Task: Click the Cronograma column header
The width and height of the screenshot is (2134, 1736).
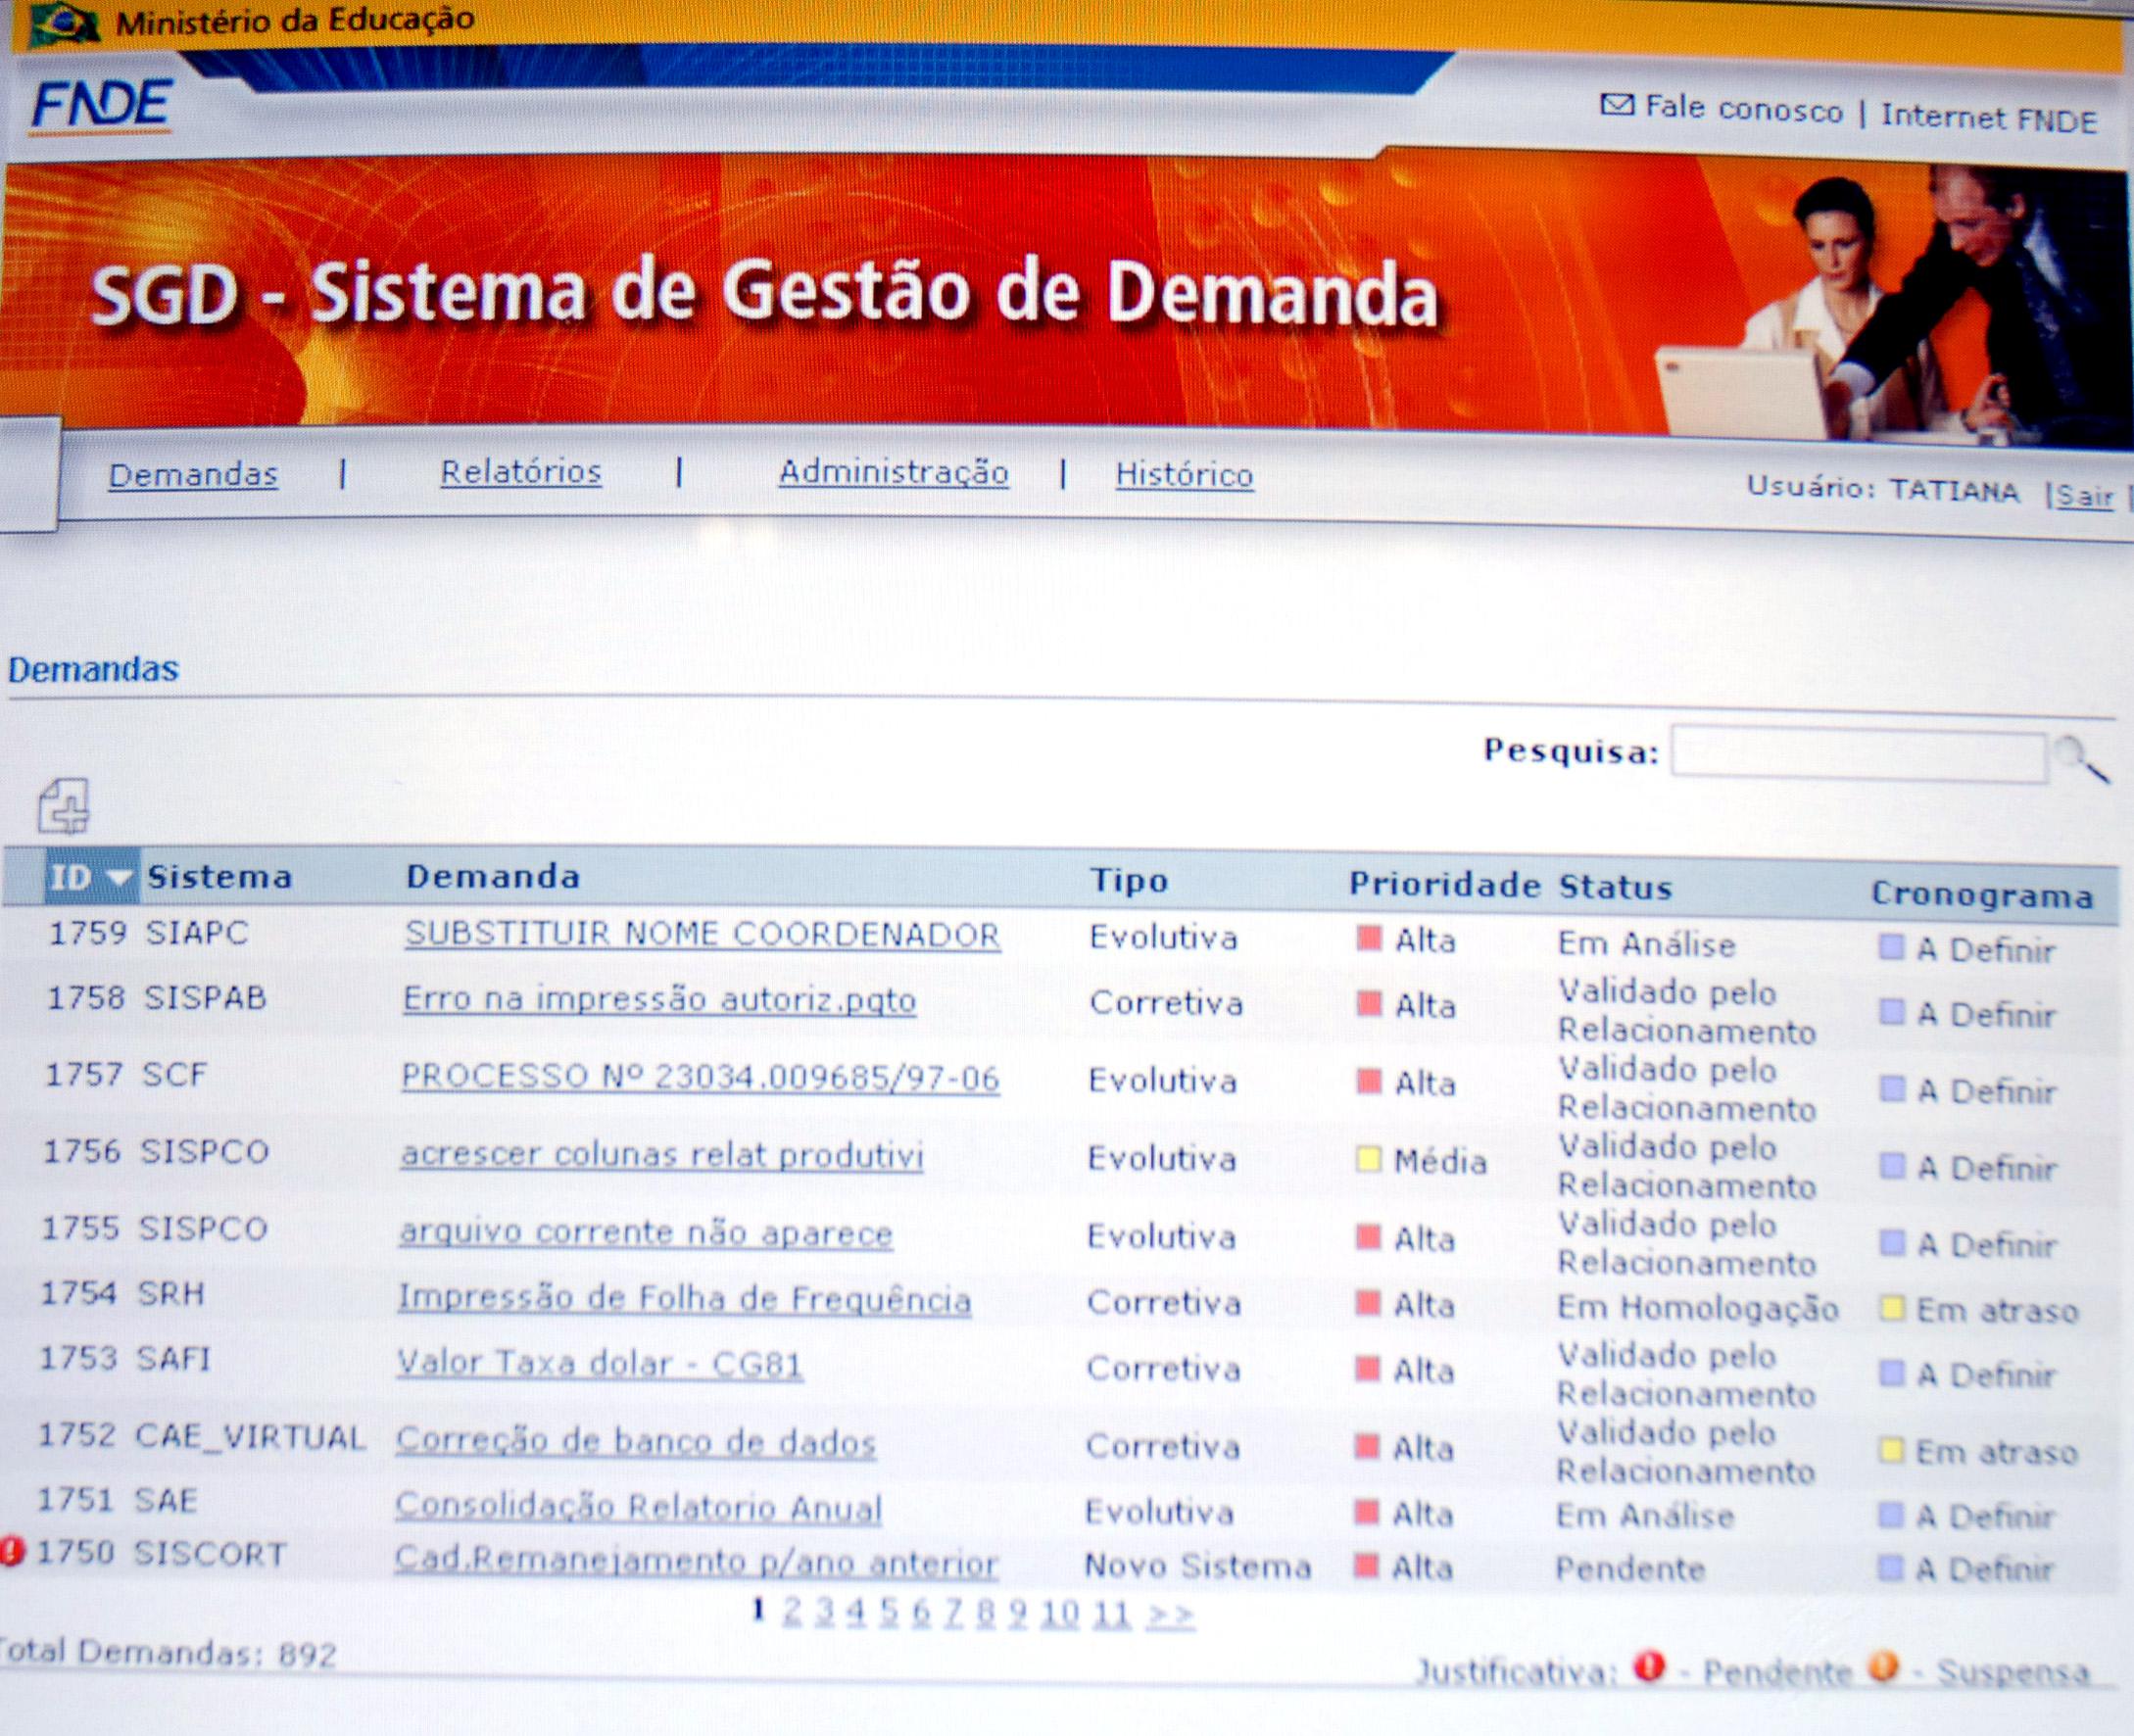Action: click(1982, 895)
